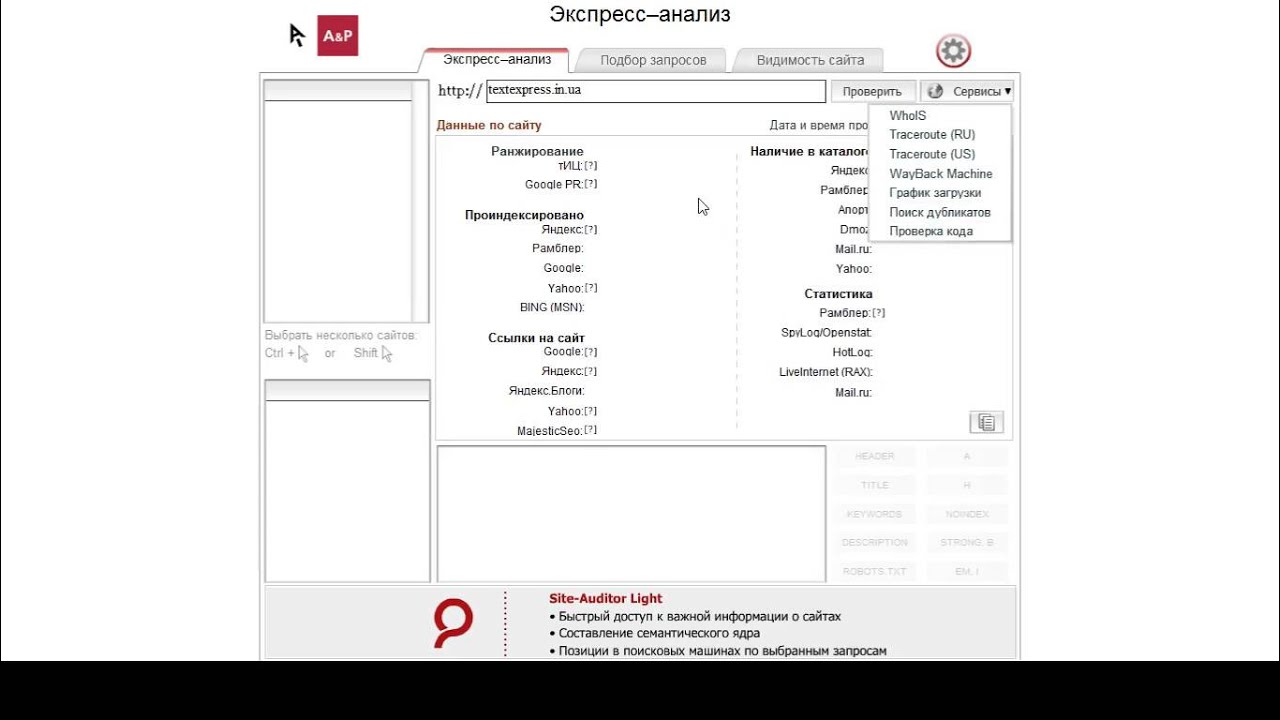Click the Site-Auditor Light banner title
Image resolution: width=1280 pixels, height=720 pixels.
pos(606,598)
